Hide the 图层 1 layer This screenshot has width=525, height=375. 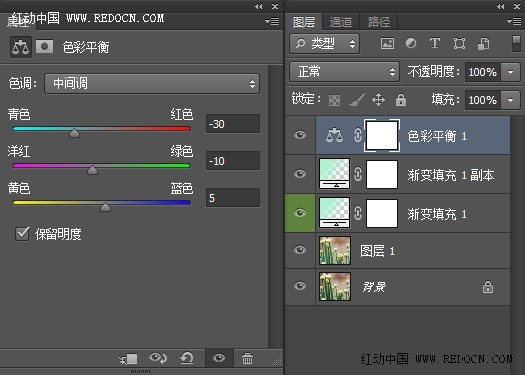[x=300, y=250]
